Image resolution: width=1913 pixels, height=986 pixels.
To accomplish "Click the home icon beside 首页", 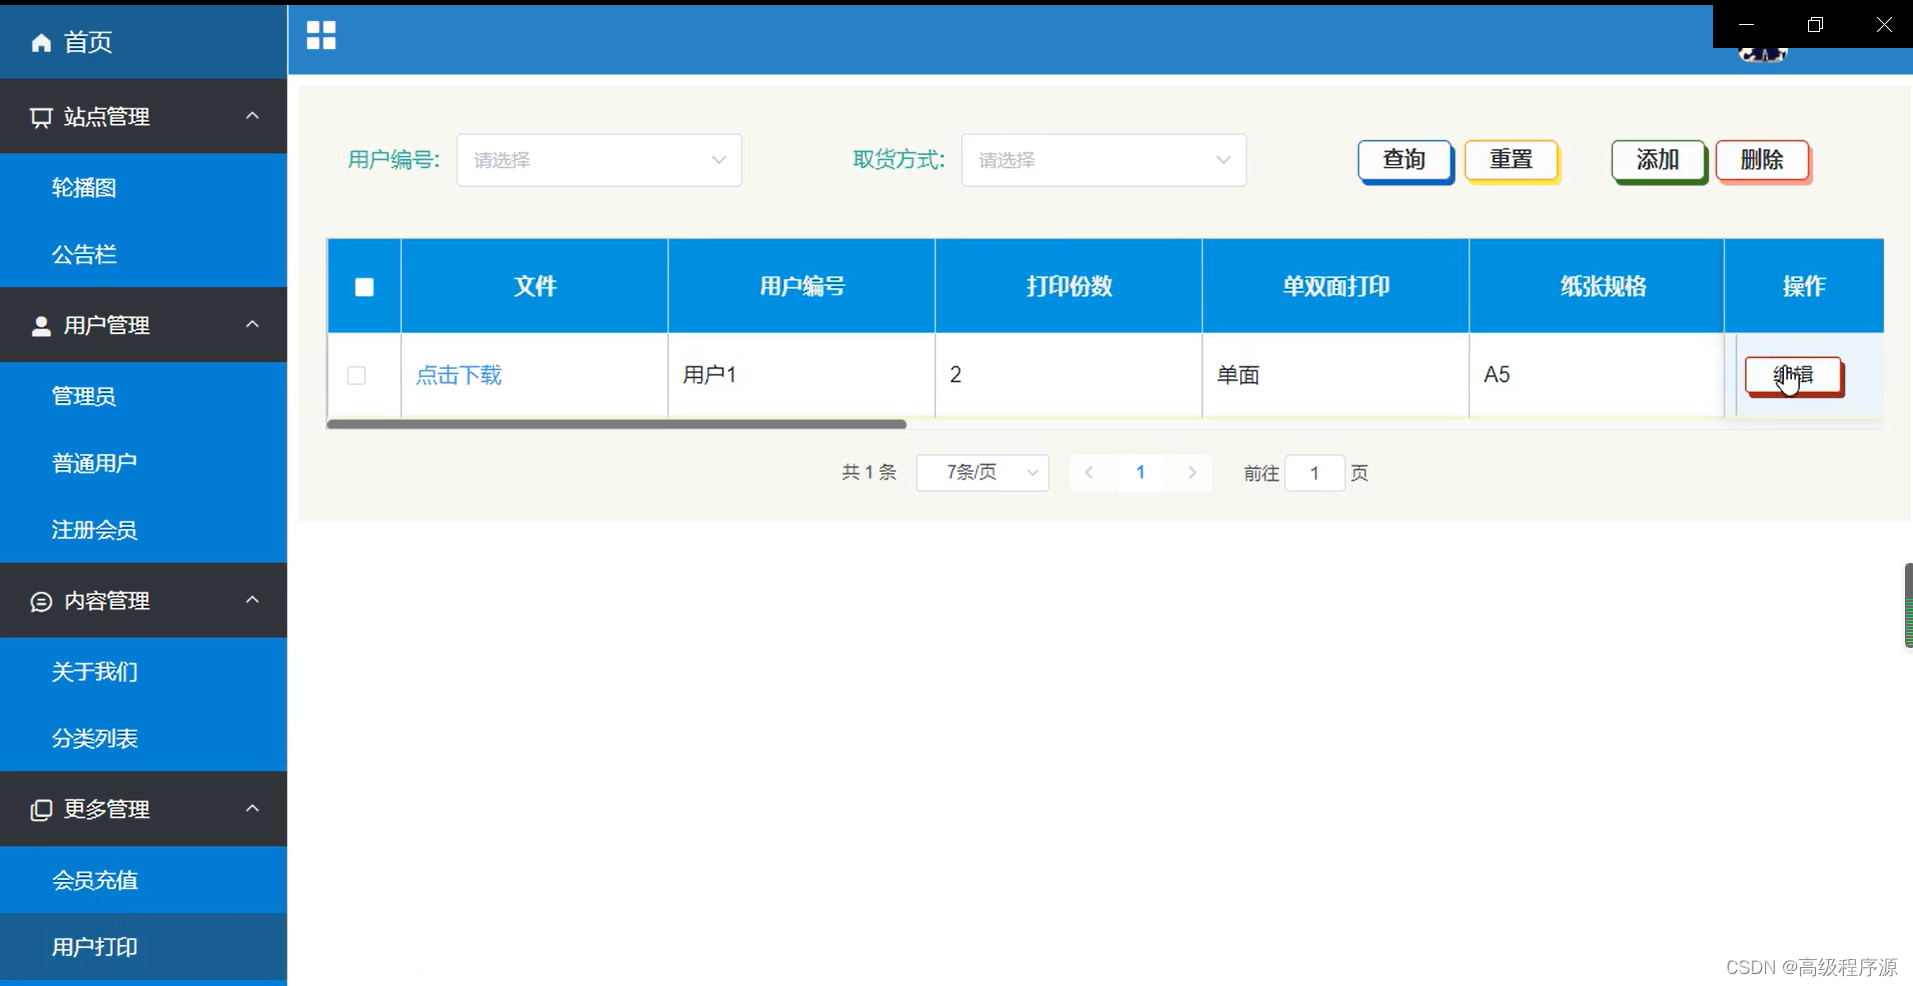I will [40, 42].
